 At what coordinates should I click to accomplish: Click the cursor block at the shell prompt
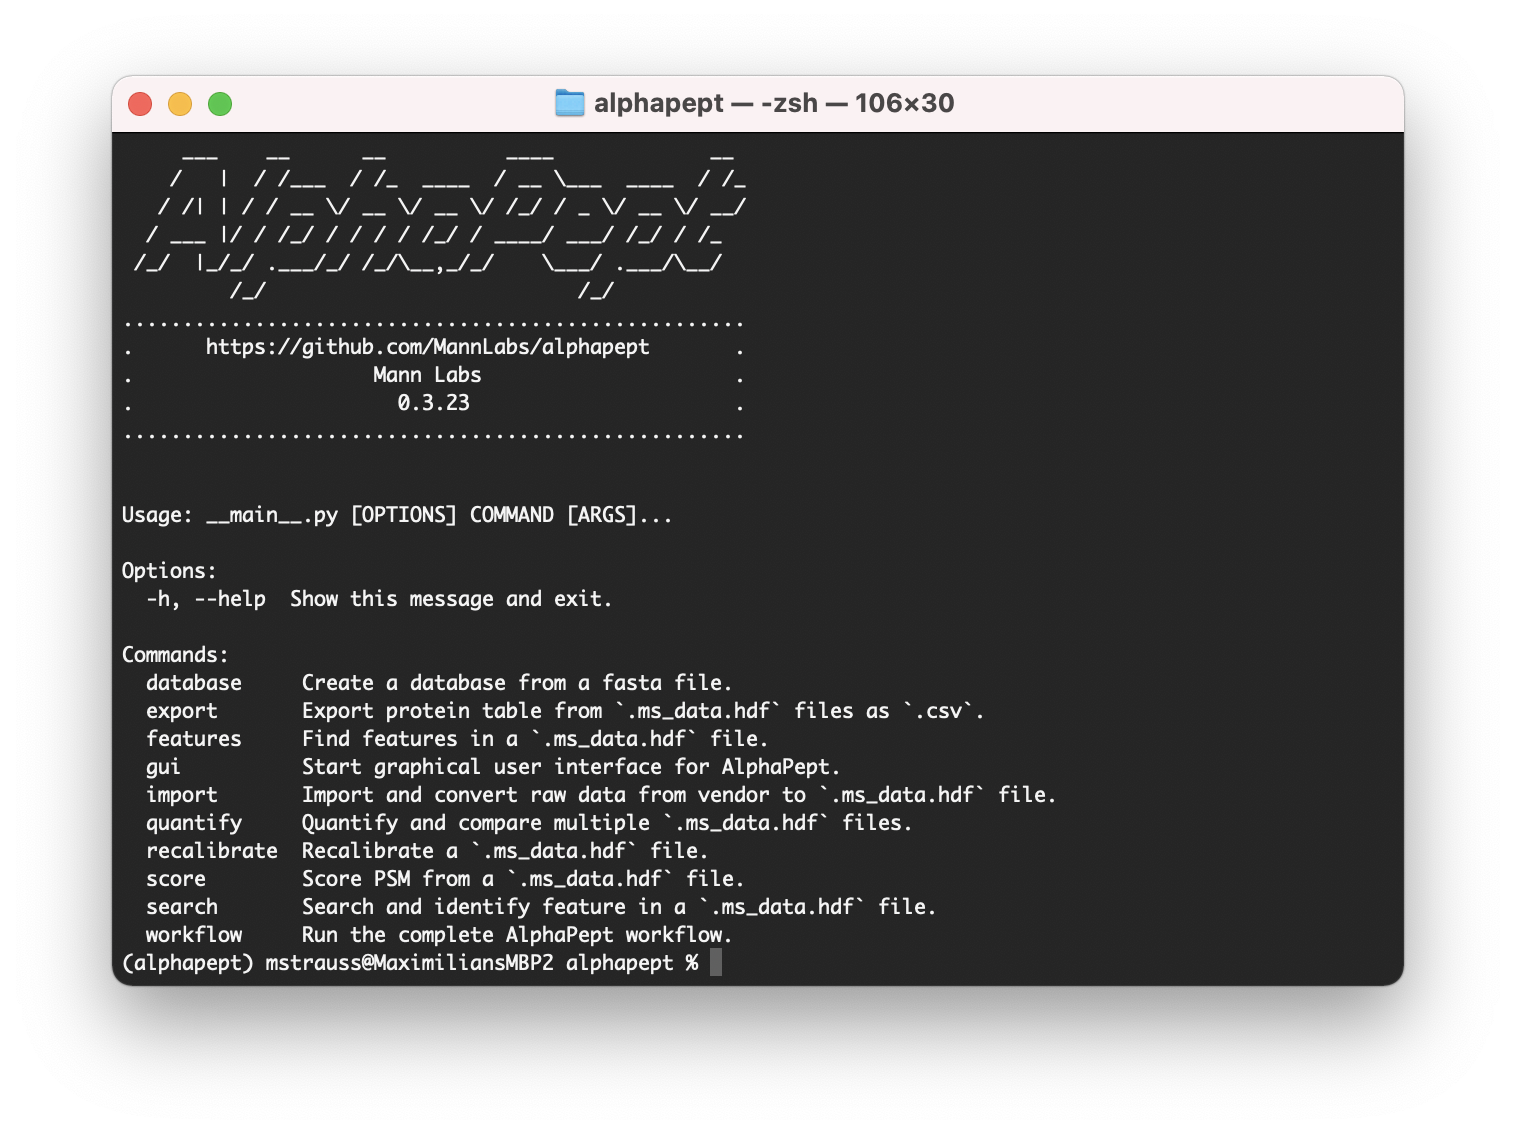(716, 963)
